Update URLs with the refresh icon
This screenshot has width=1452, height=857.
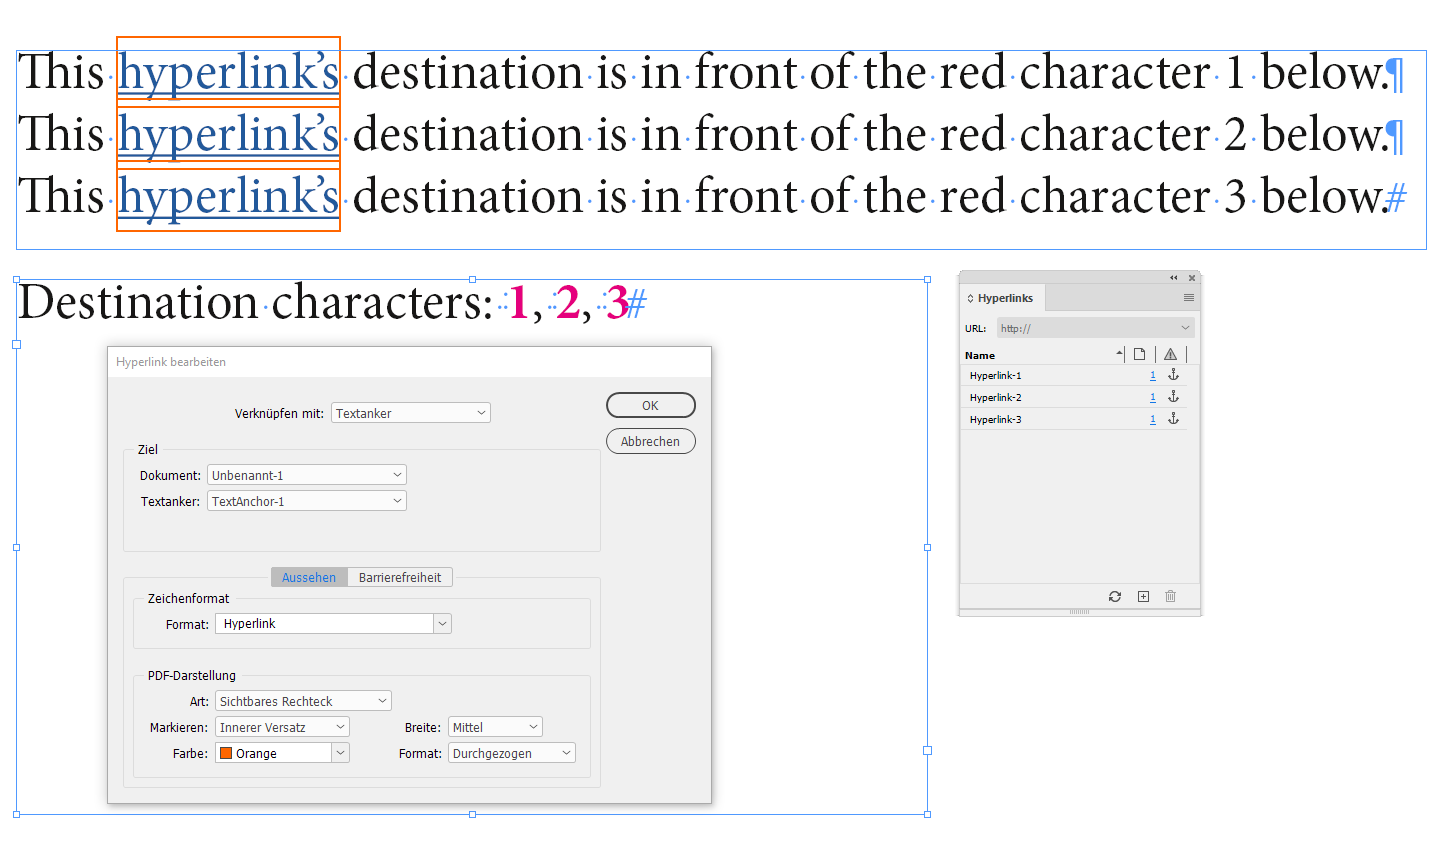[x=1114, y=596]
